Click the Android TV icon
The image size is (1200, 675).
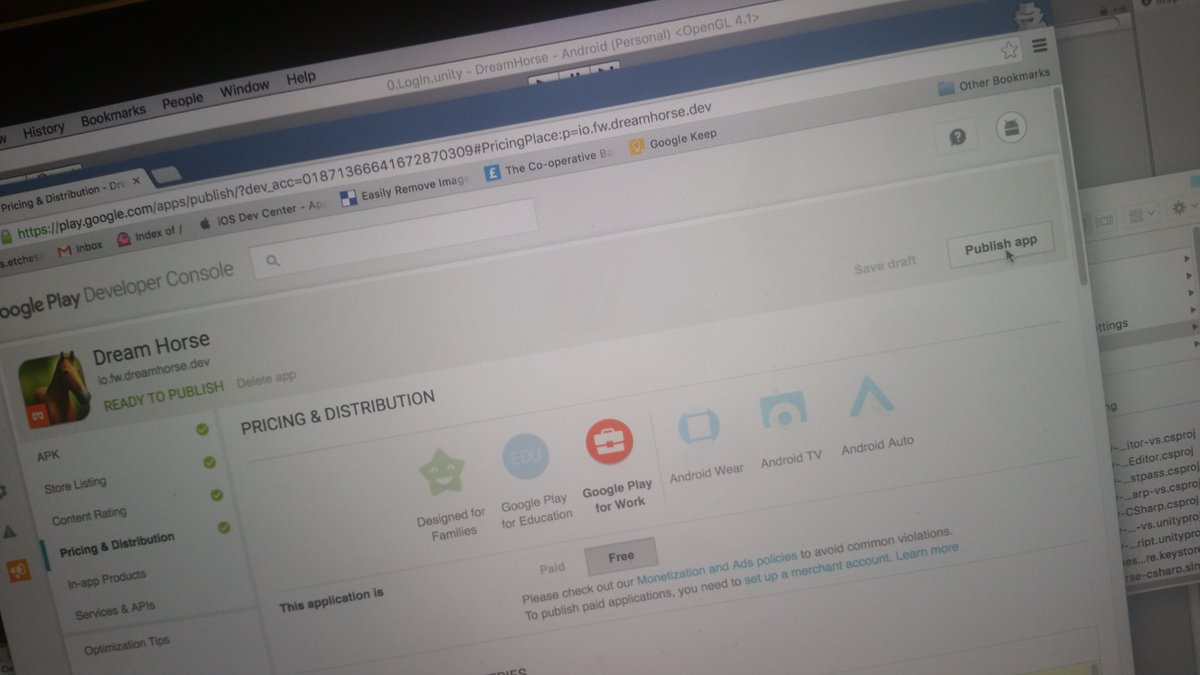click(x=782, y=412)
